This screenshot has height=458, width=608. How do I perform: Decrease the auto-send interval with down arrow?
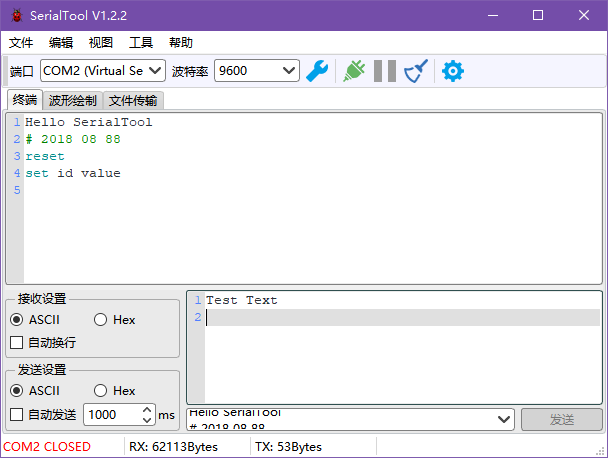coord(147,420)
